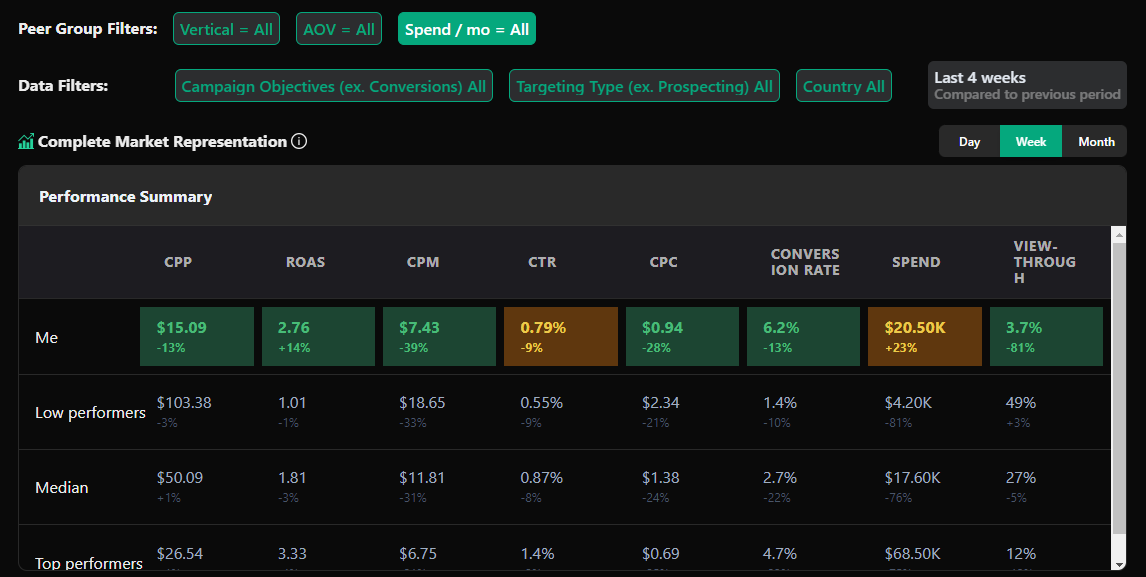The height and width of the screenshot is (577, 1146).
Task: Expand the Spend / mo = All filter
Action: coord(467,29)
